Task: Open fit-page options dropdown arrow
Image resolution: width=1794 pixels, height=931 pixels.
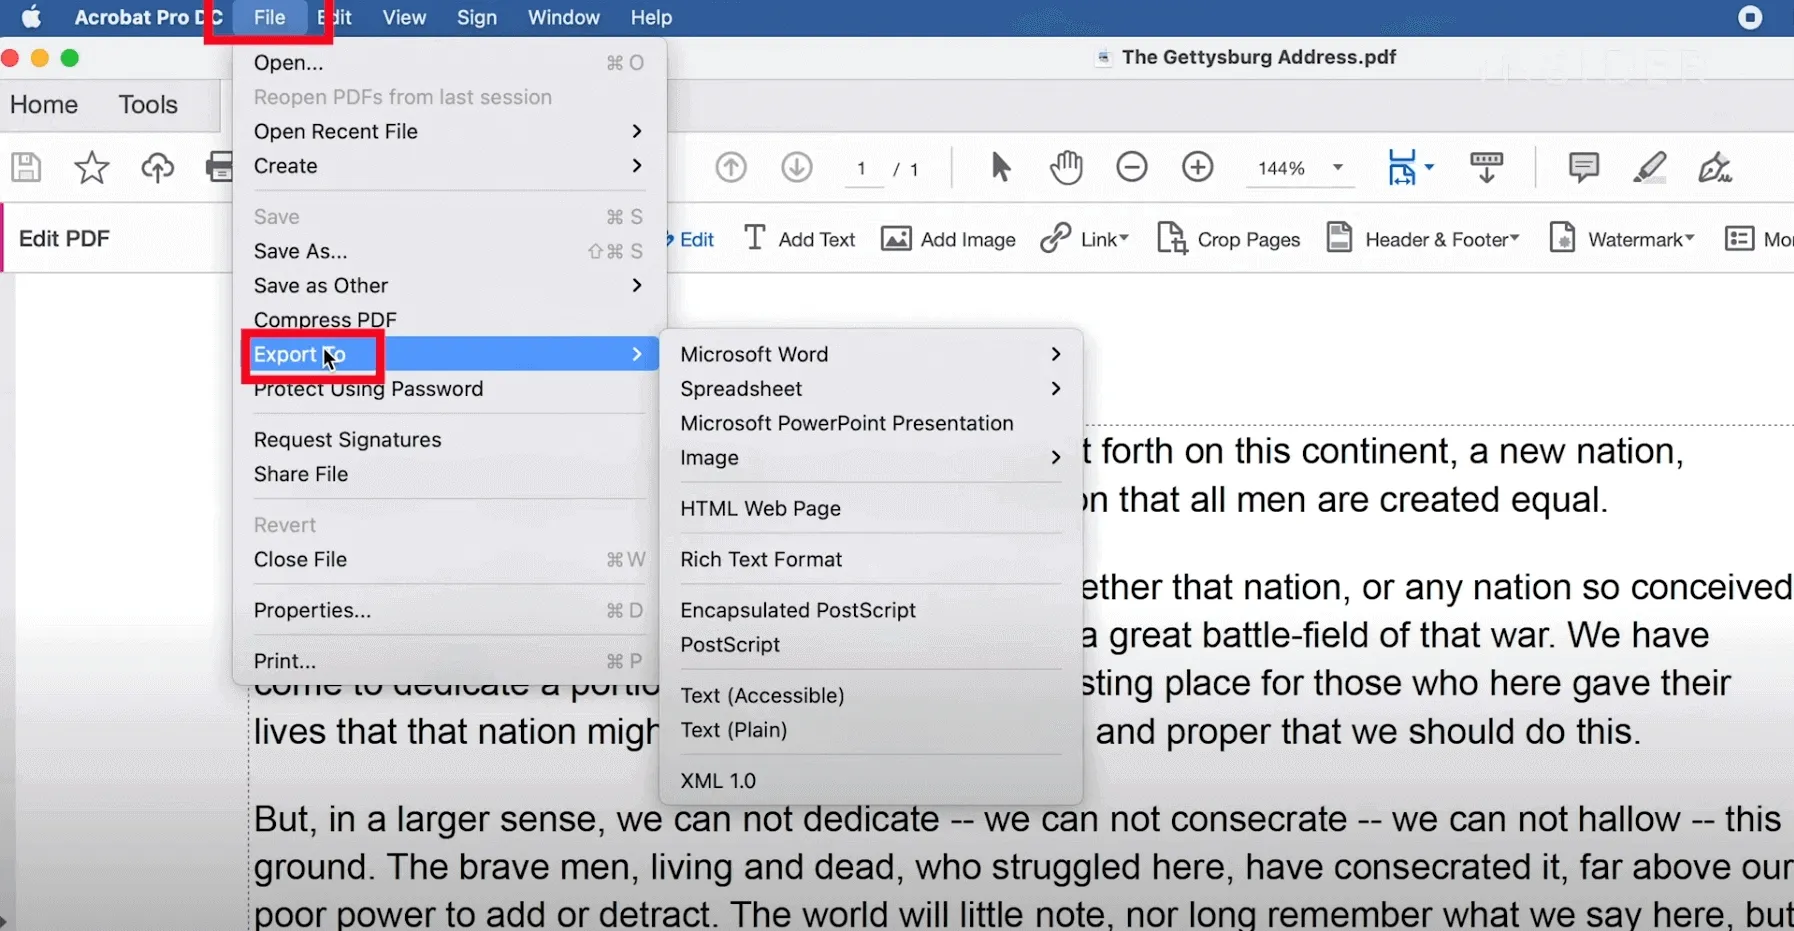Action: coord(1429,167)
